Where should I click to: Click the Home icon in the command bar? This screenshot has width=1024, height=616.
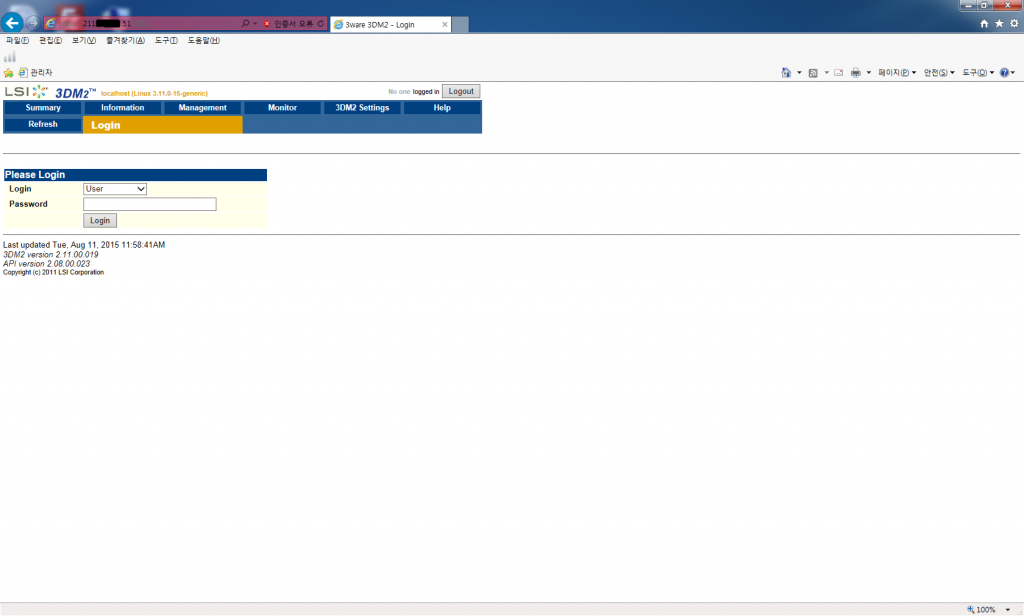(786, 73)
